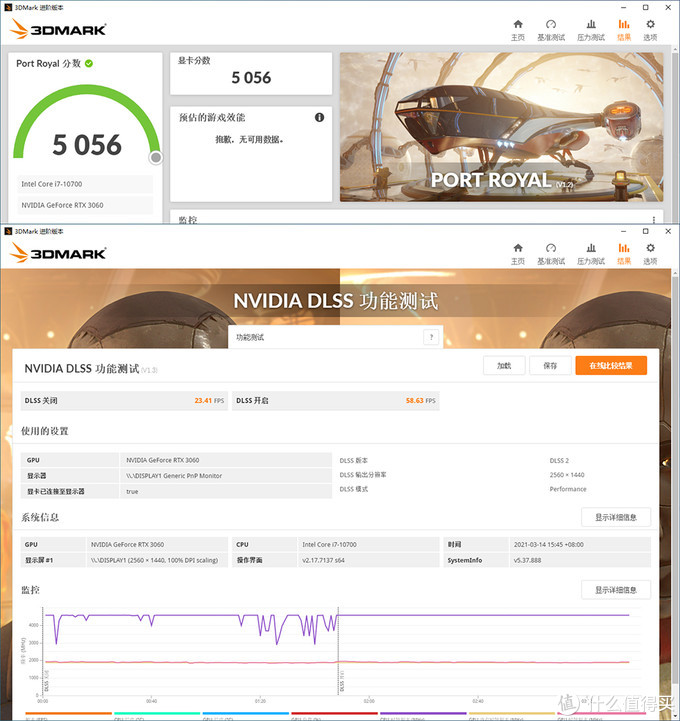Click the gray knob on the score gauge
The image size is (680, 721).
coord(156,157)
